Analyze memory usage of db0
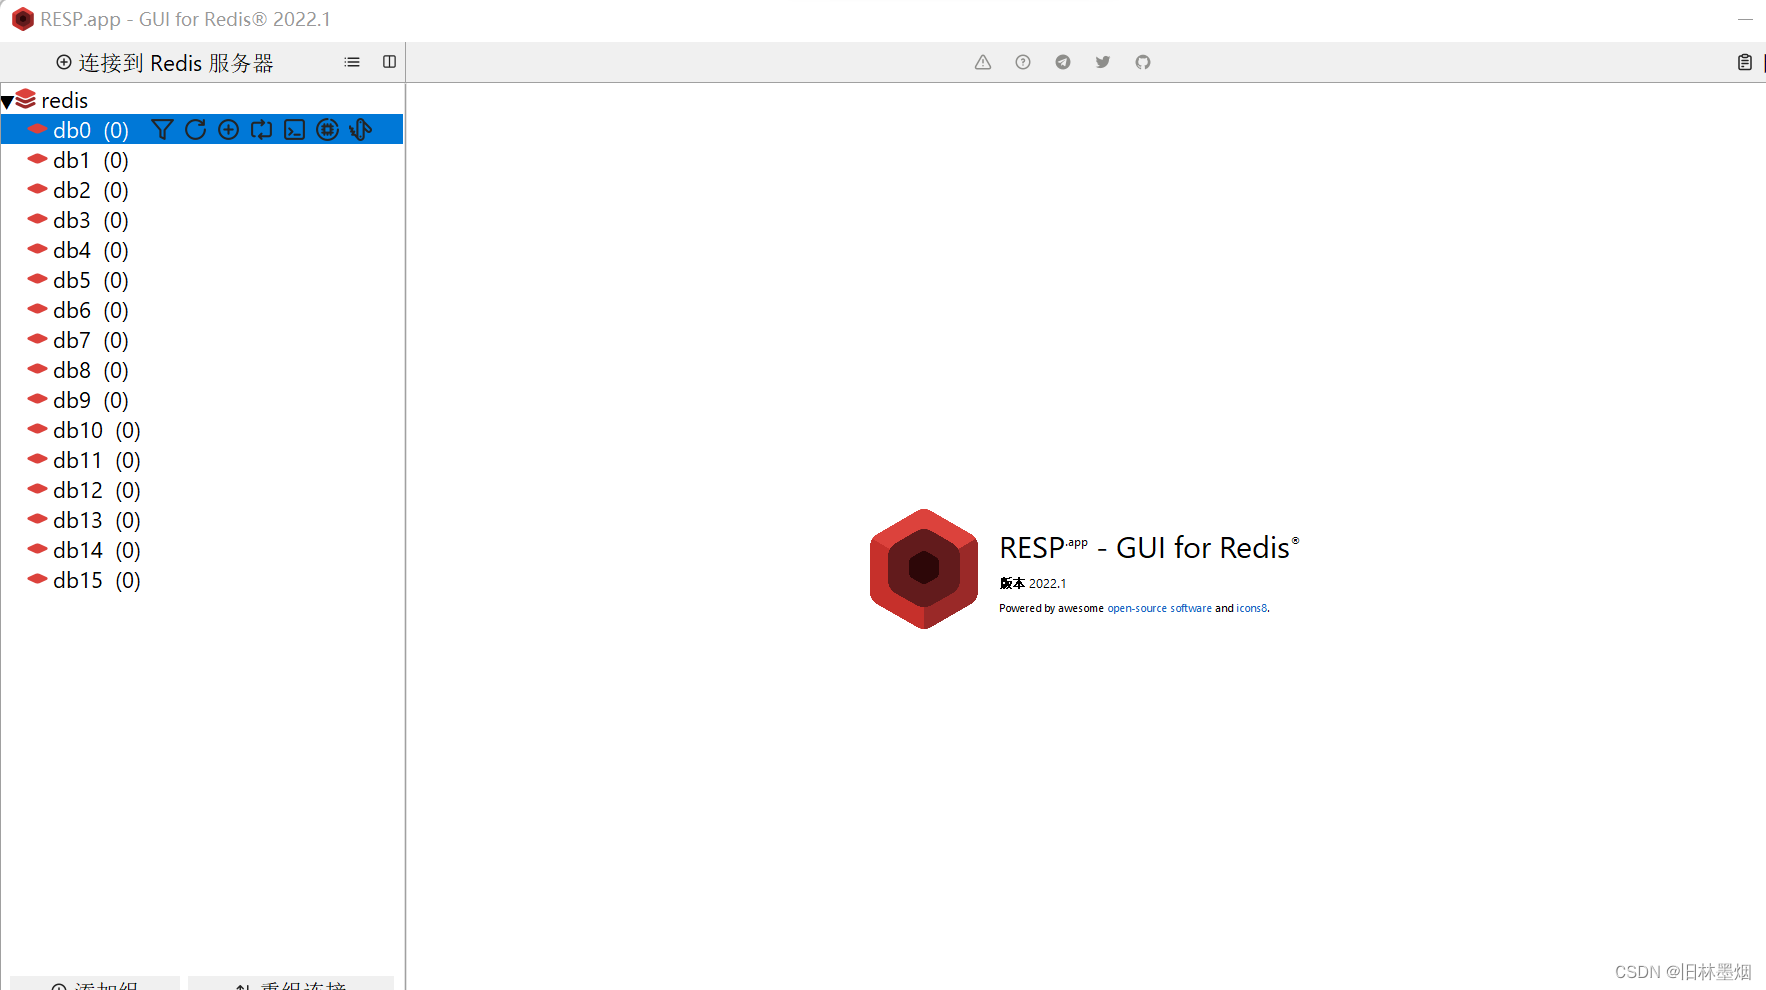 point(328,130)
